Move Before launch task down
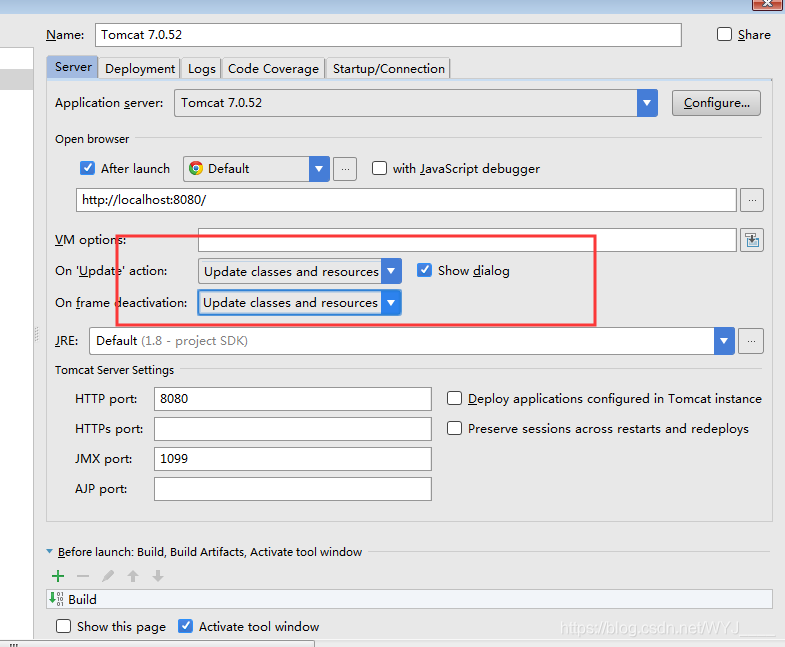The height and width of the screenshot is (647, 785). [158, 576]
